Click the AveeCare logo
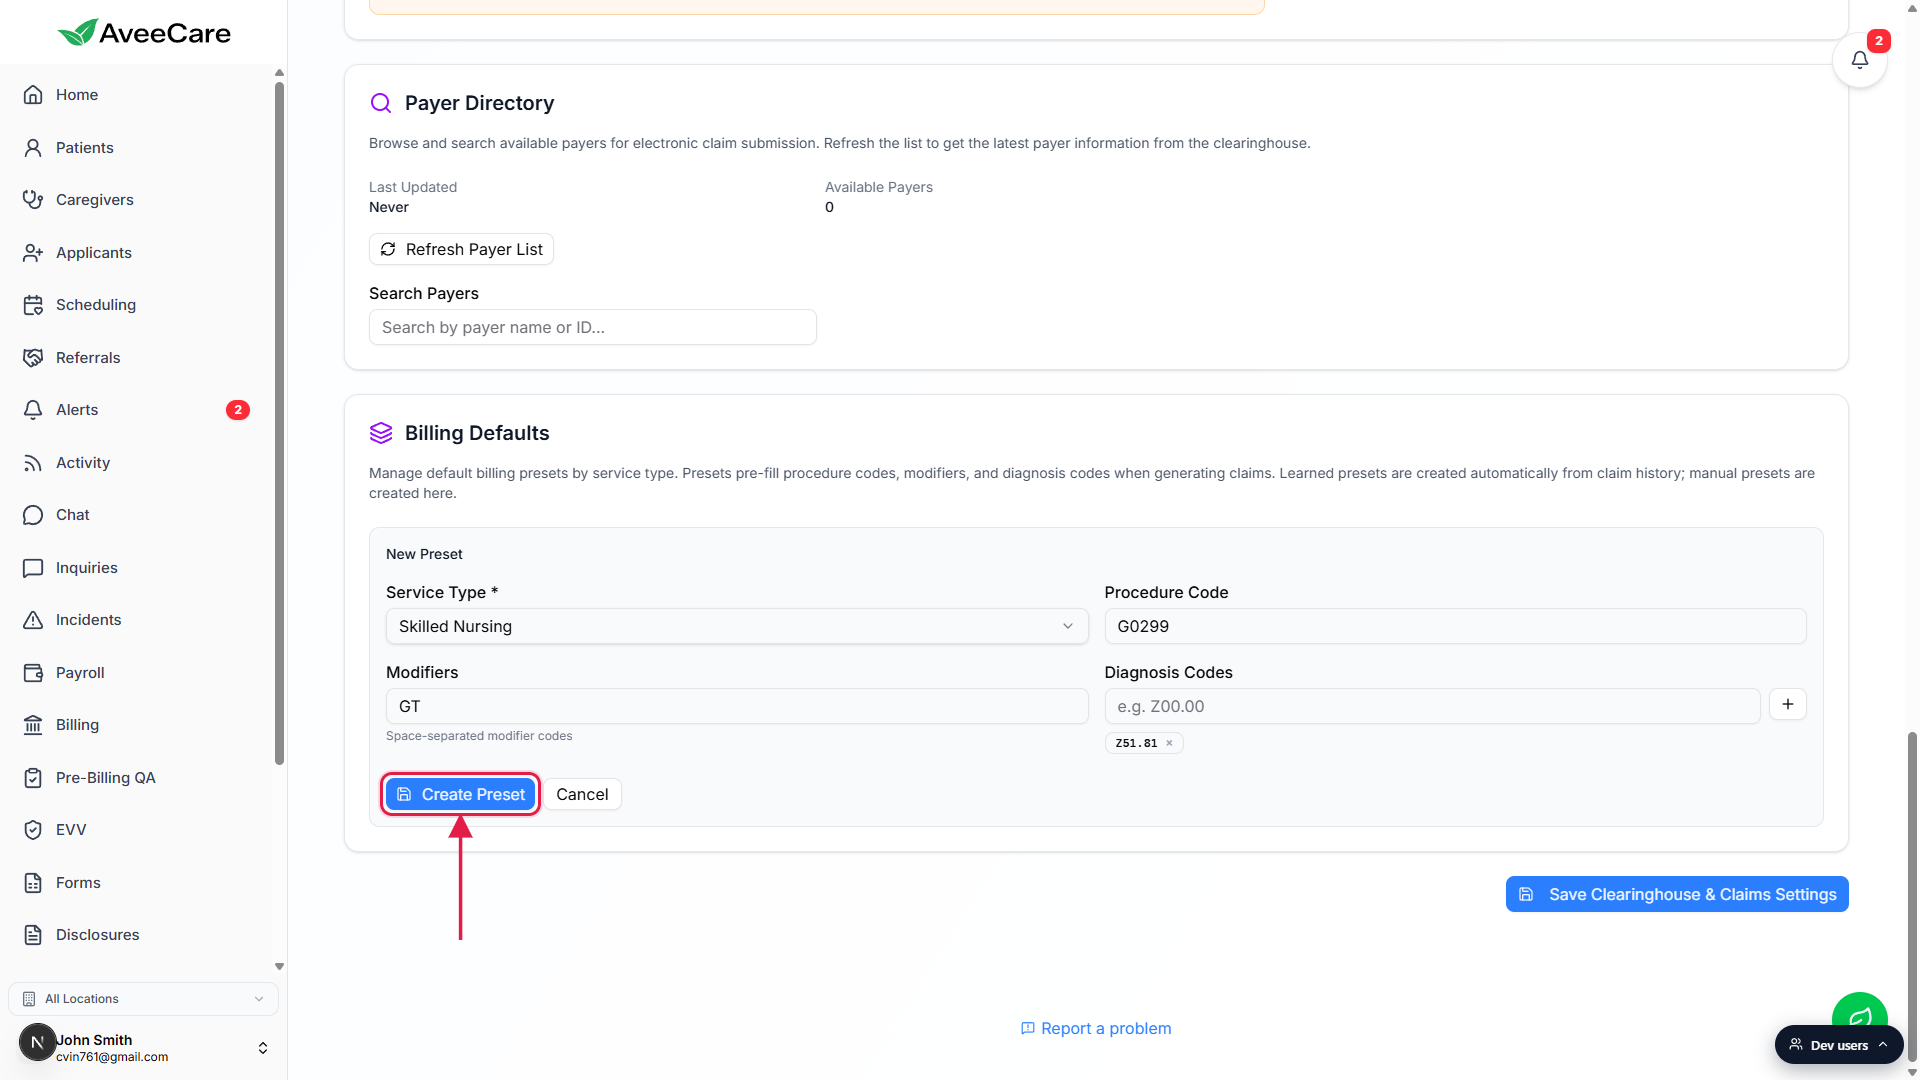The width and height of the screenshot is (1920, 1080). coord(144,33)
